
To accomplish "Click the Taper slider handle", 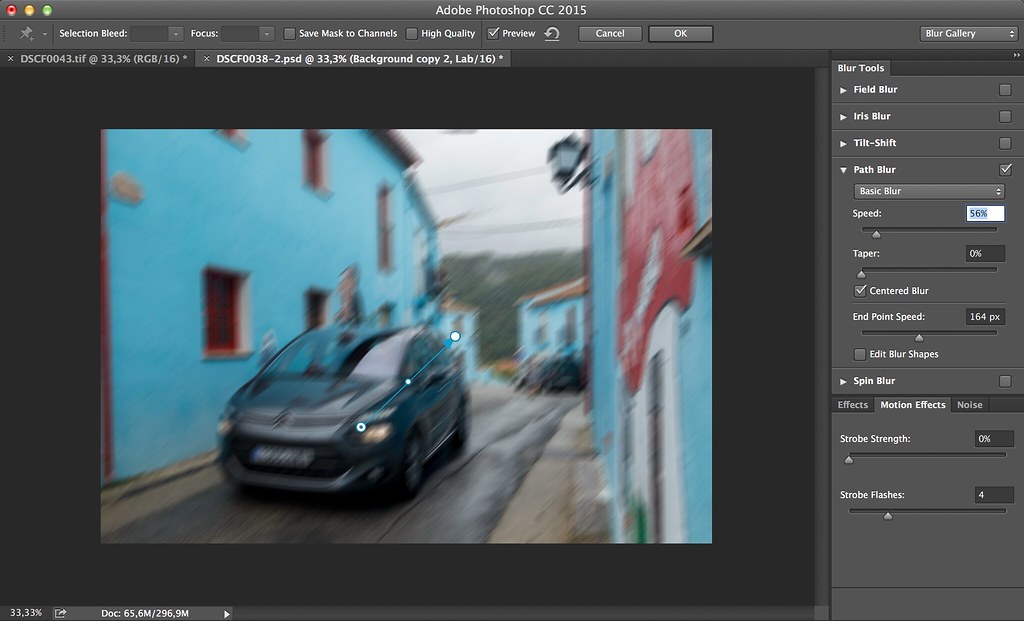I will 861,274.
